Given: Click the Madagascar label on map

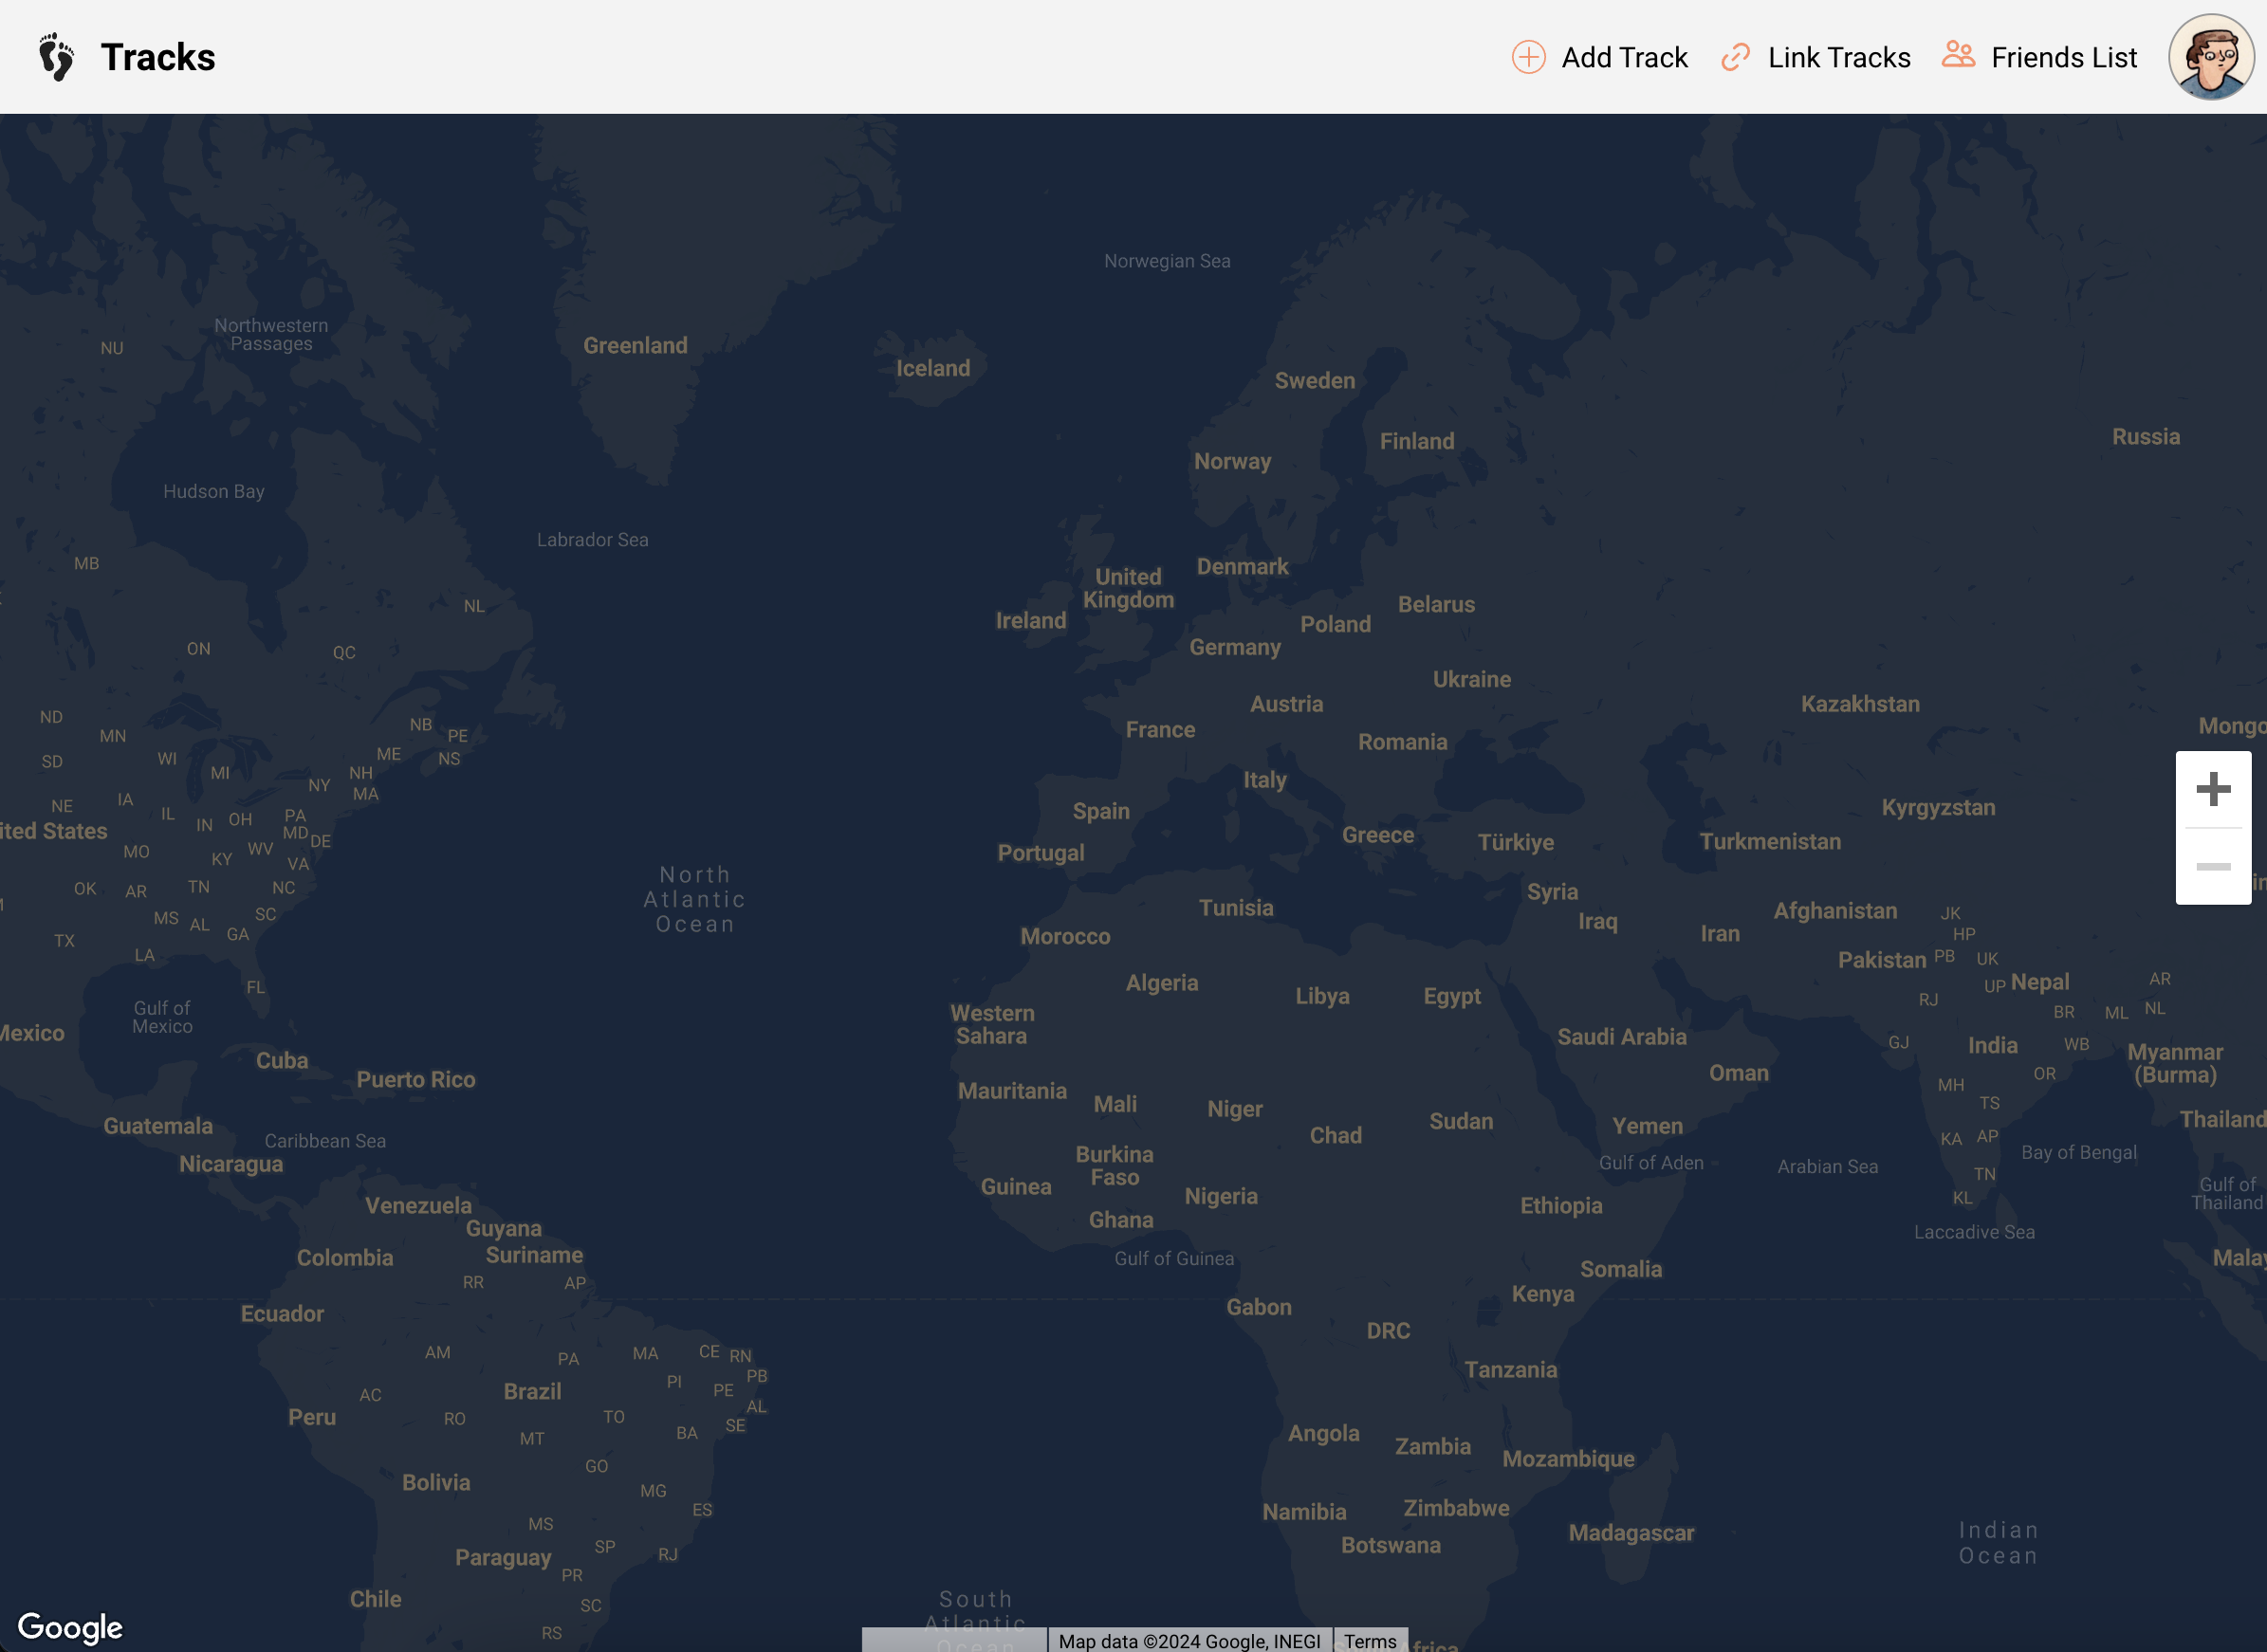Looking at the screenshot, I should (1631, 1533).
